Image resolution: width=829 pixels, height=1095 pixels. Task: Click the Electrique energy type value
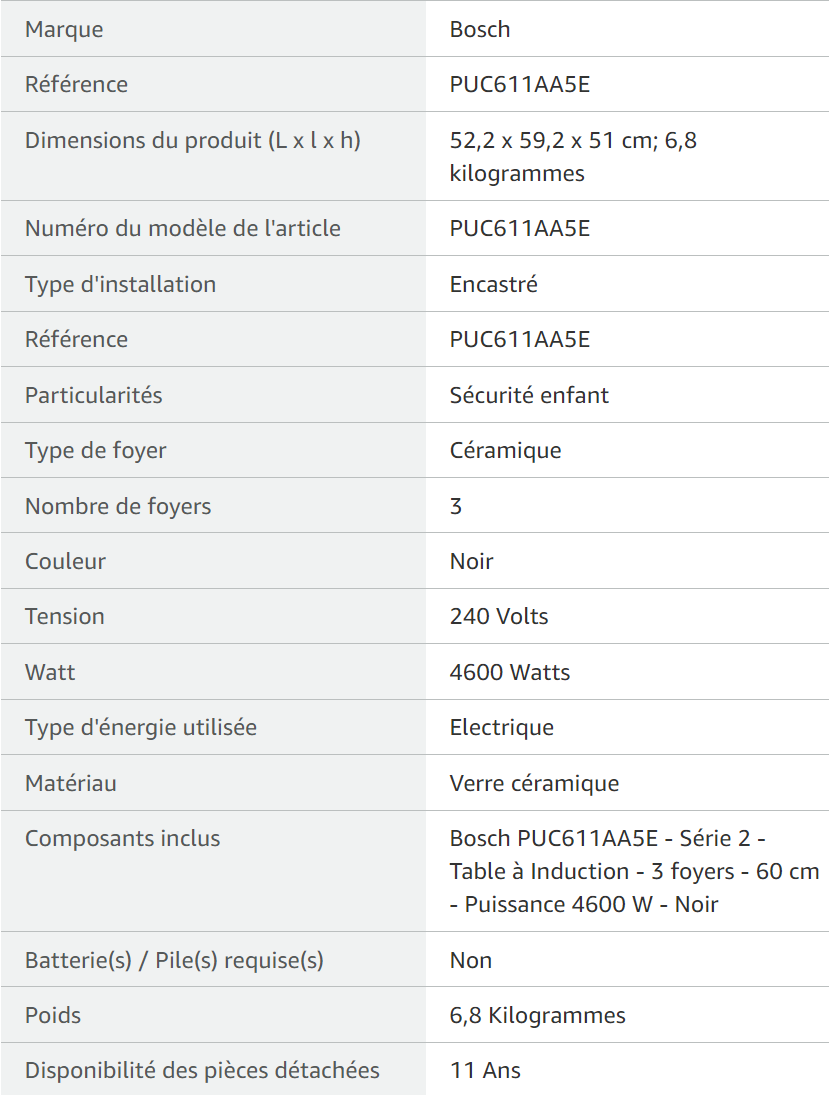pos(501,728)
